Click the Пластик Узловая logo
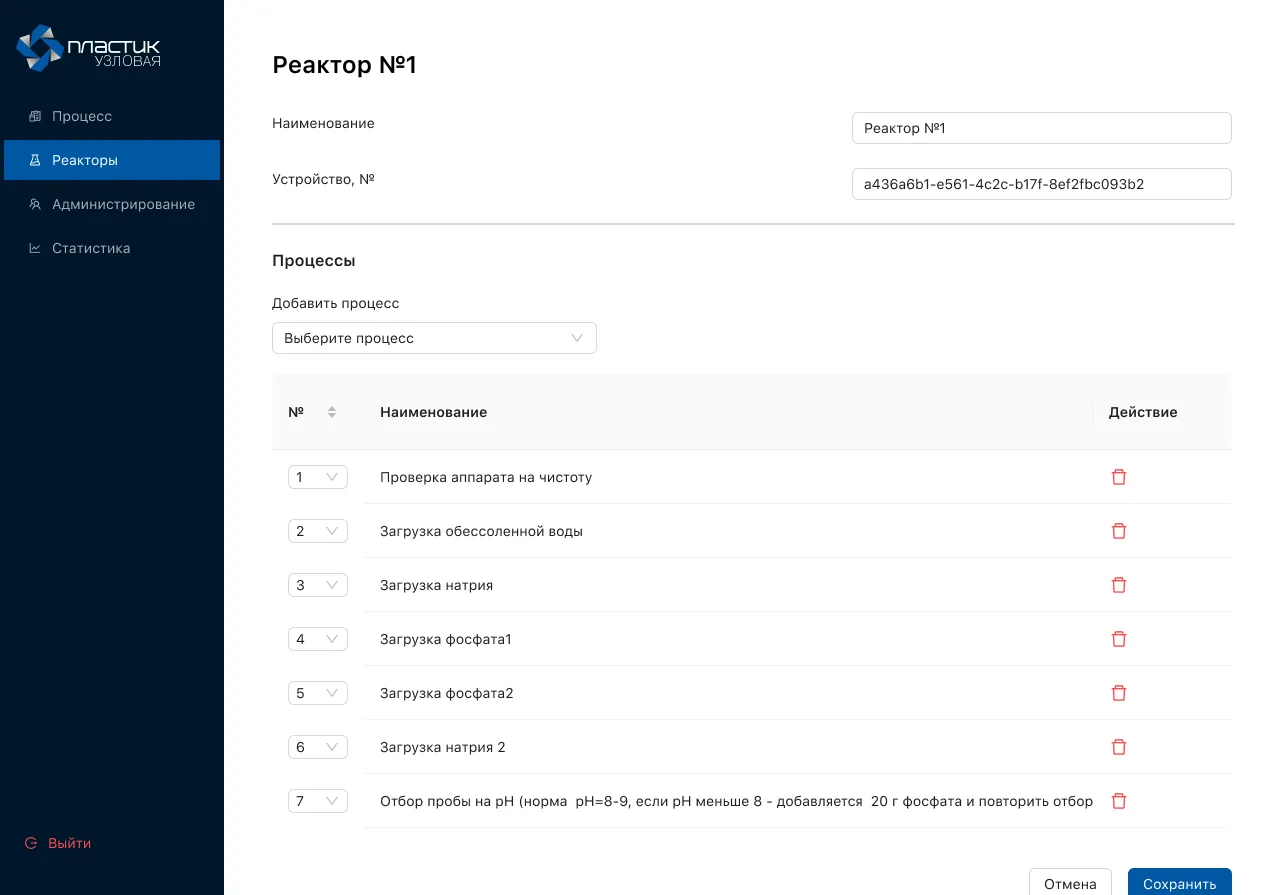This screenshot has height=895, width=1280. 89,49
